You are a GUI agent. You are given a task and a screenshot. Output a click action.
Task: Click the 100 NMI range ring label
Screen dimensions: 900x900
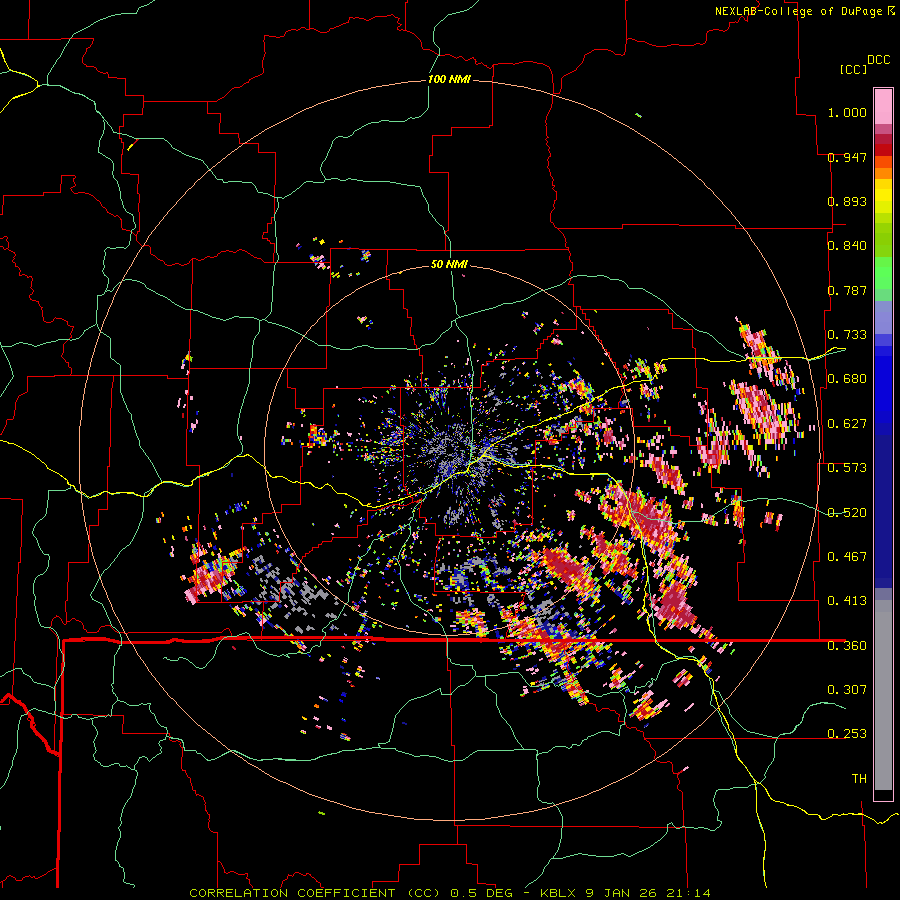449,79
